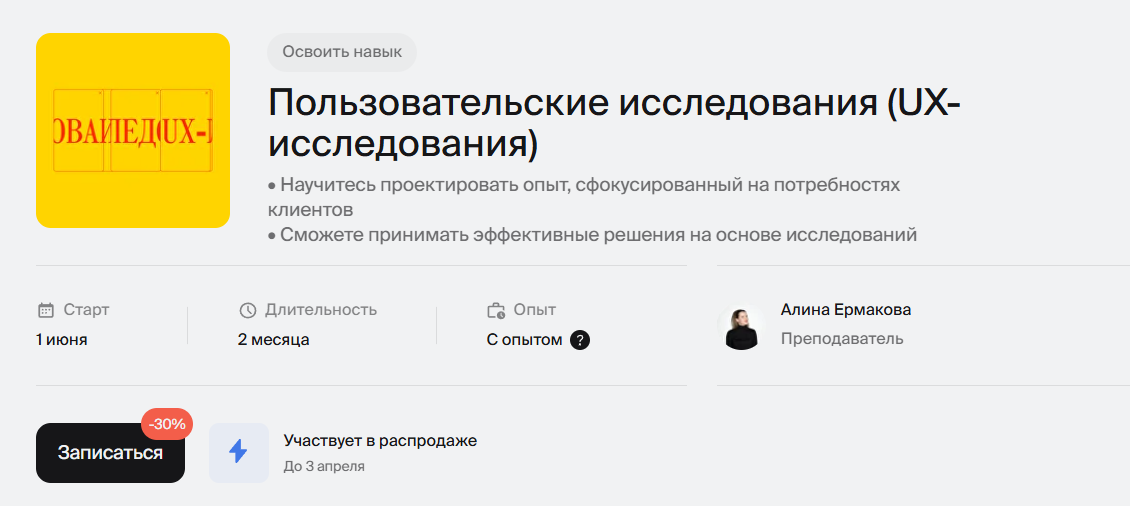Open the Пользовательские исследования course title
The height and width of the screenshot is (506, 1130).
tap(613, 123)
